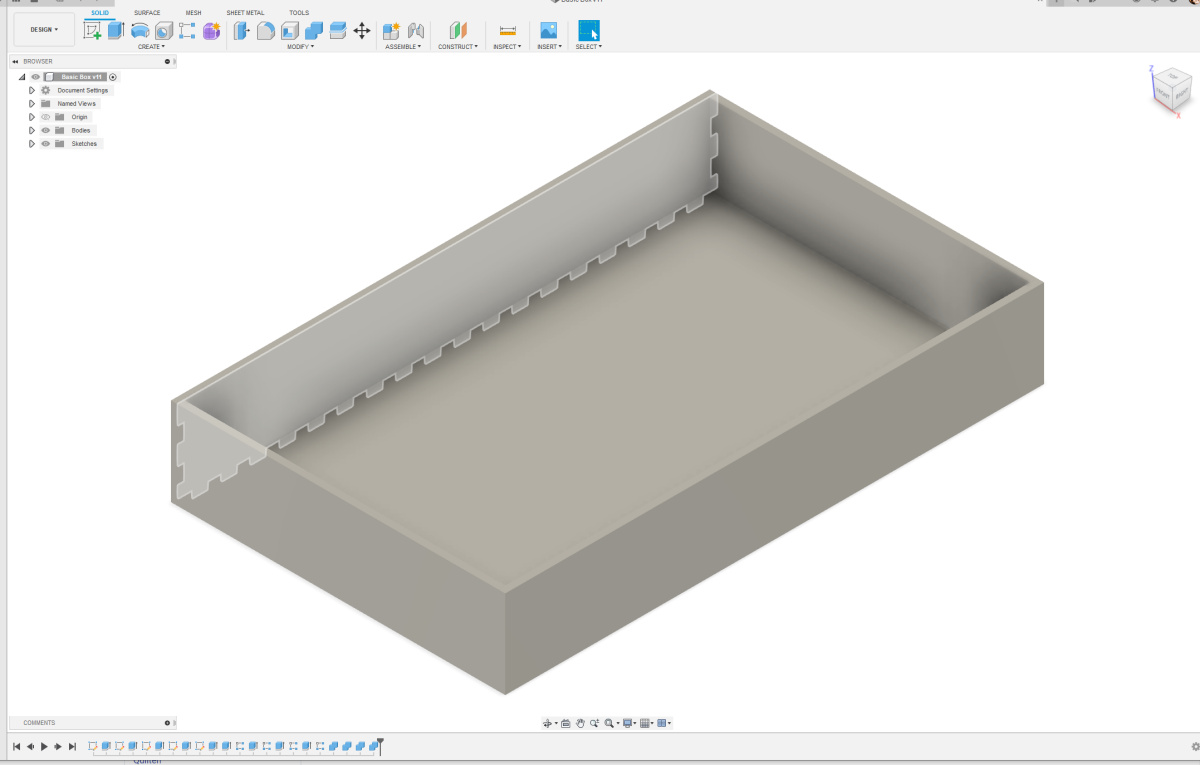Open the CREATE dropdown menu
The height and width of the screenshot is (765, 1200).
[151, 47]
